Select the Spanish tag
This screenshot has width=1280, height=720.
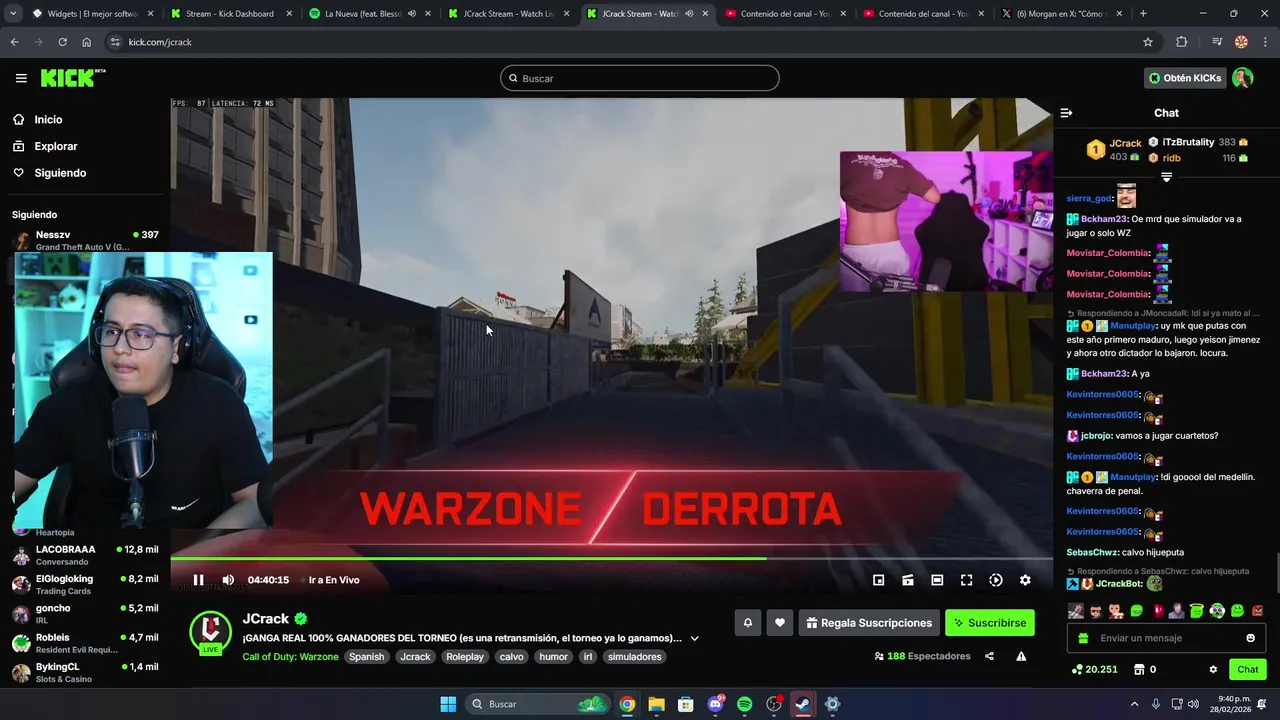tap(366, 657)
